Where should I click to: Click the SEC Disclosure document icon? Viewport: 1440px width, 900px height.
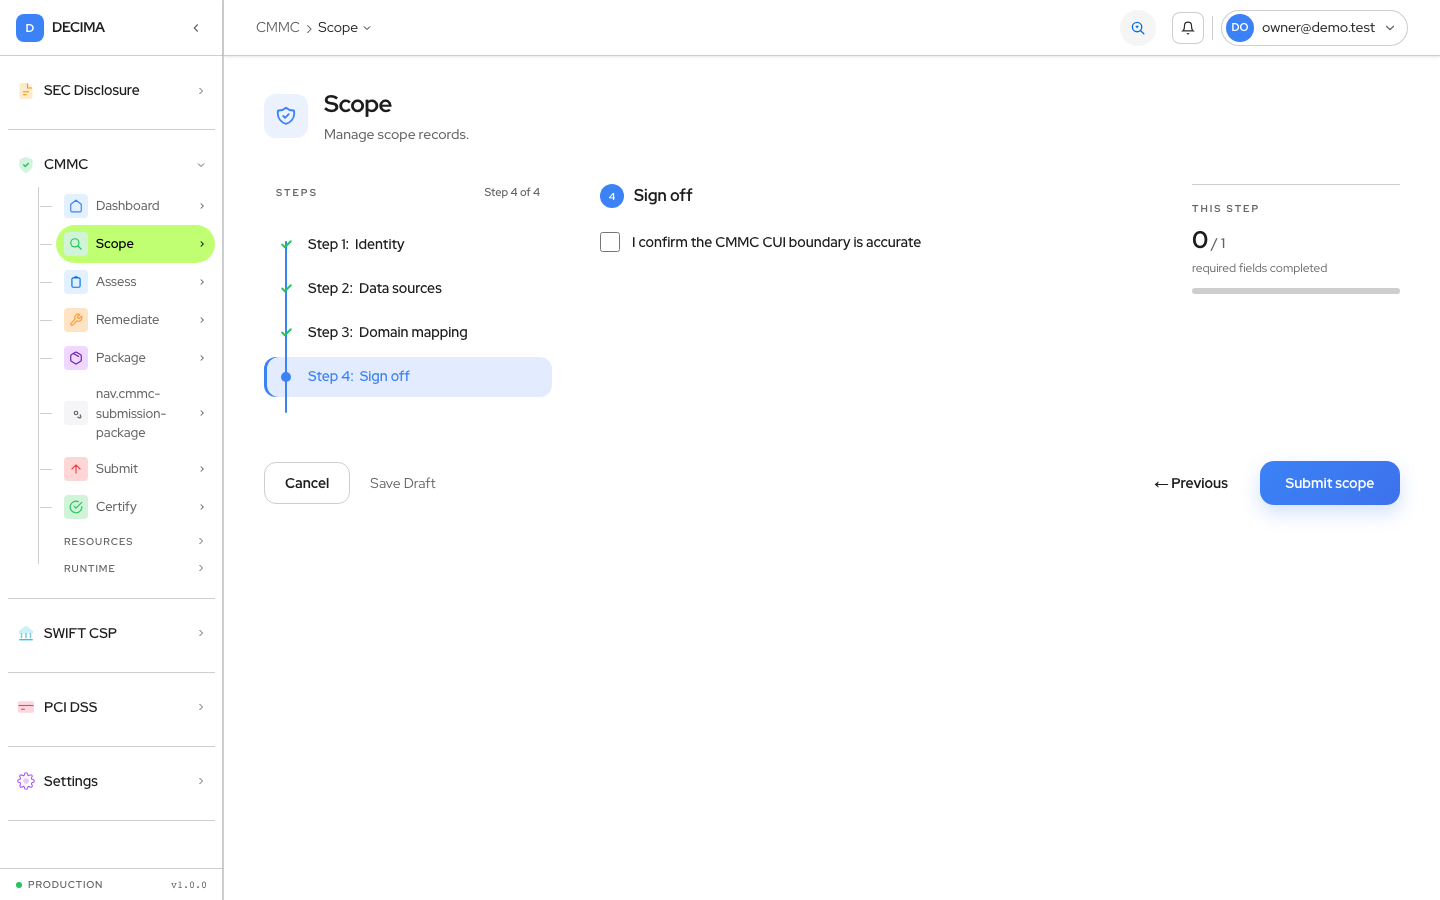pyautogui.click(x=26, y=91)
